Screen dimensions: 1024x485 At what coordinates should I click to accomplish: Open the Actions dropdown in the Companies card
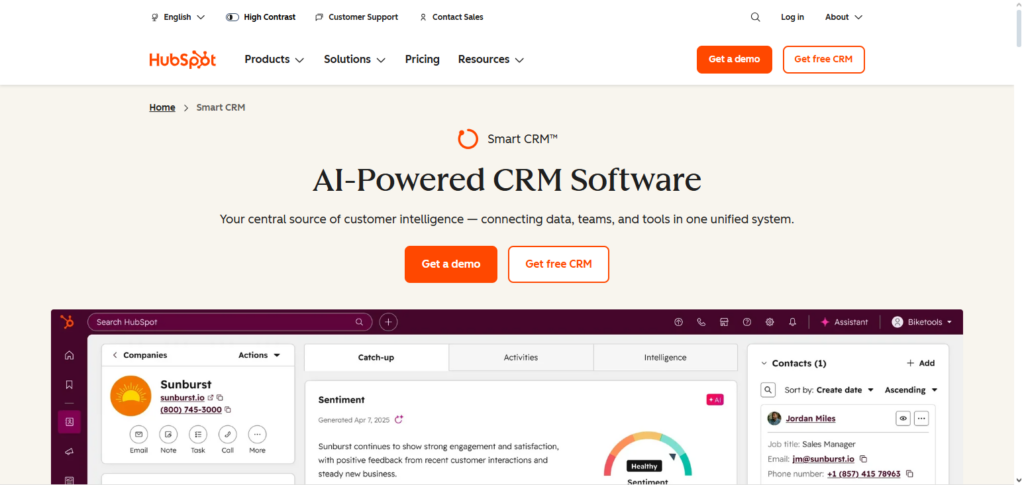tap(259, 355)
